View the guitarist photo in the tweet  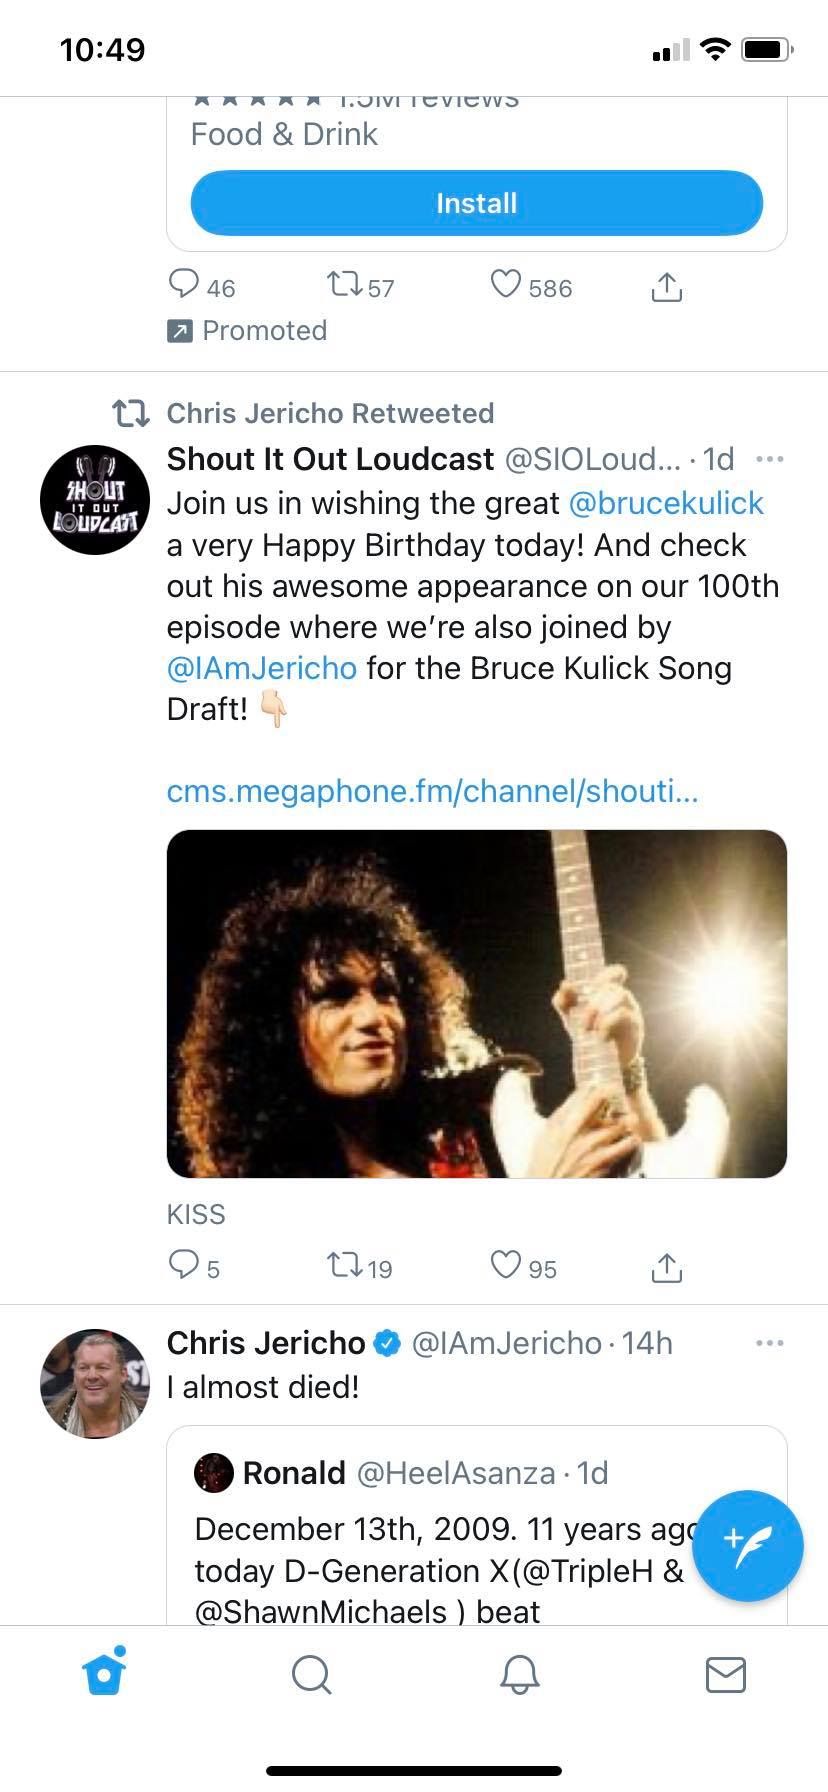click(476, 1003)
